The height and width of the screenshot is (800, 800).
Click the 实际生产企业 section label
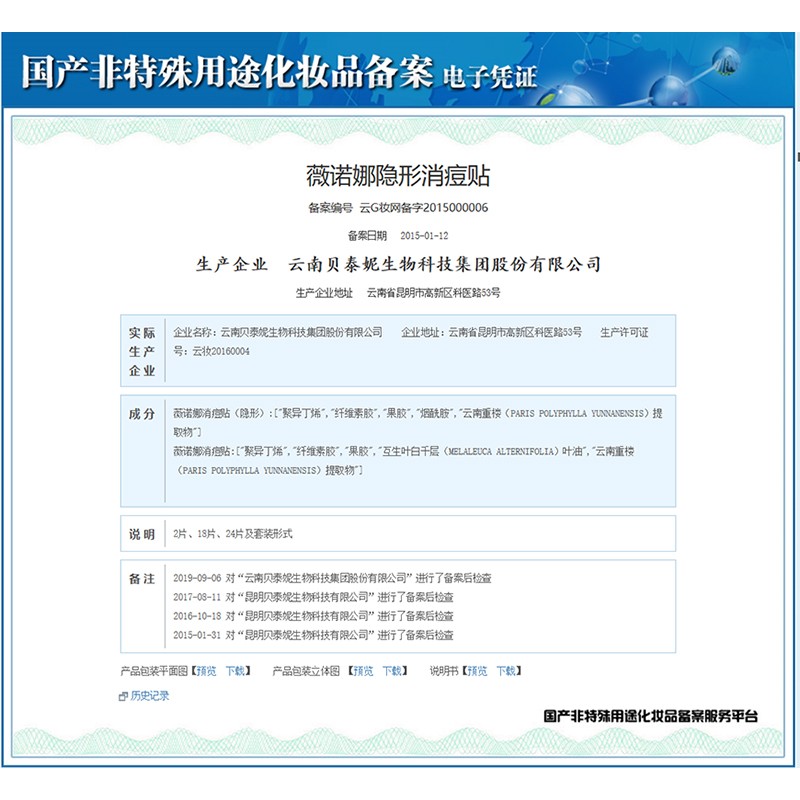tap(142, 351)
